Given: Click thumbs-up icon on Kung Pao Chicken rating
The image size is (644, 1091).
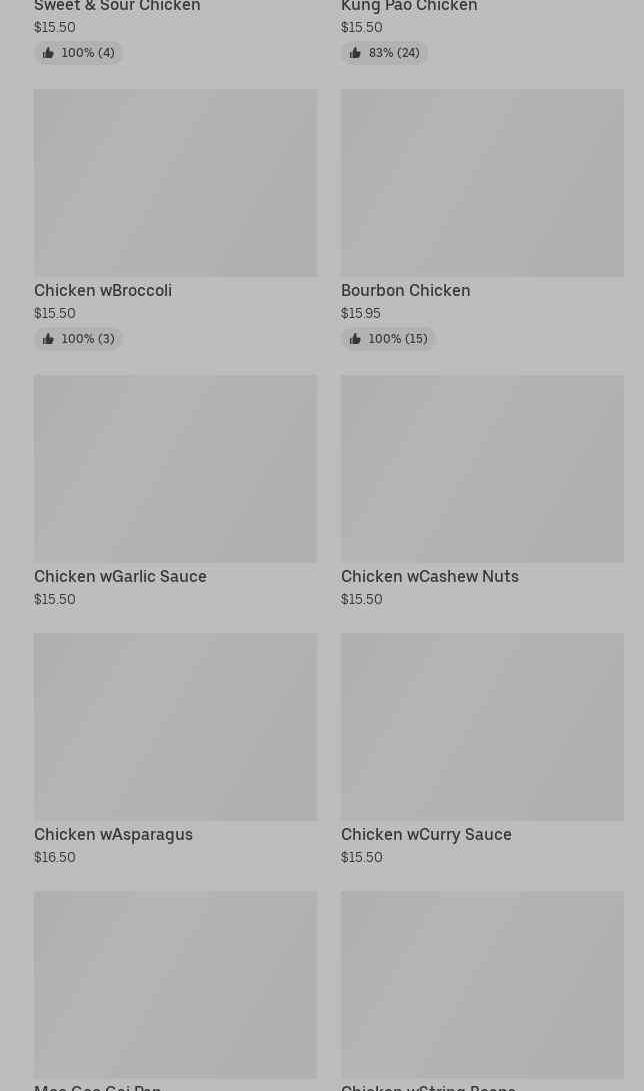Looking at the screenshot, I should (355, 53).
